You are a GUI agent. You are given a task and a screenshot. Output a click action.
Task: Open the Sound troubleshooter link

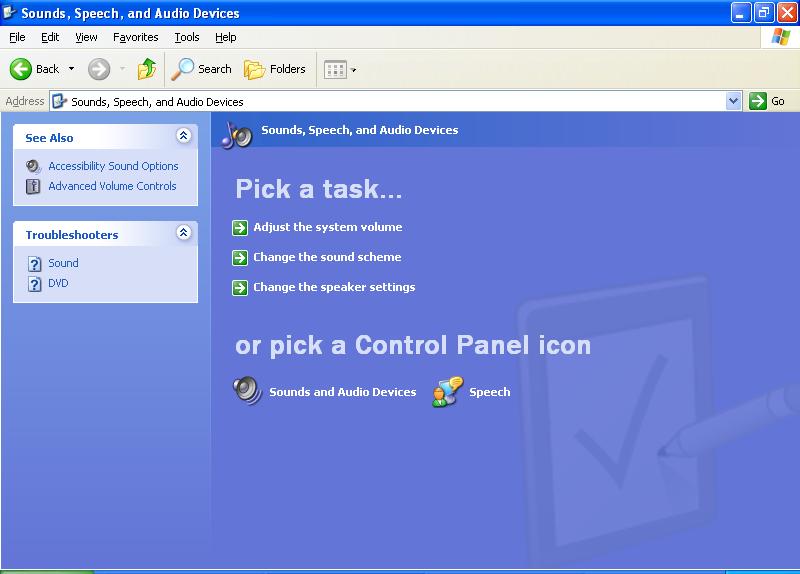(x=63, y=263)
